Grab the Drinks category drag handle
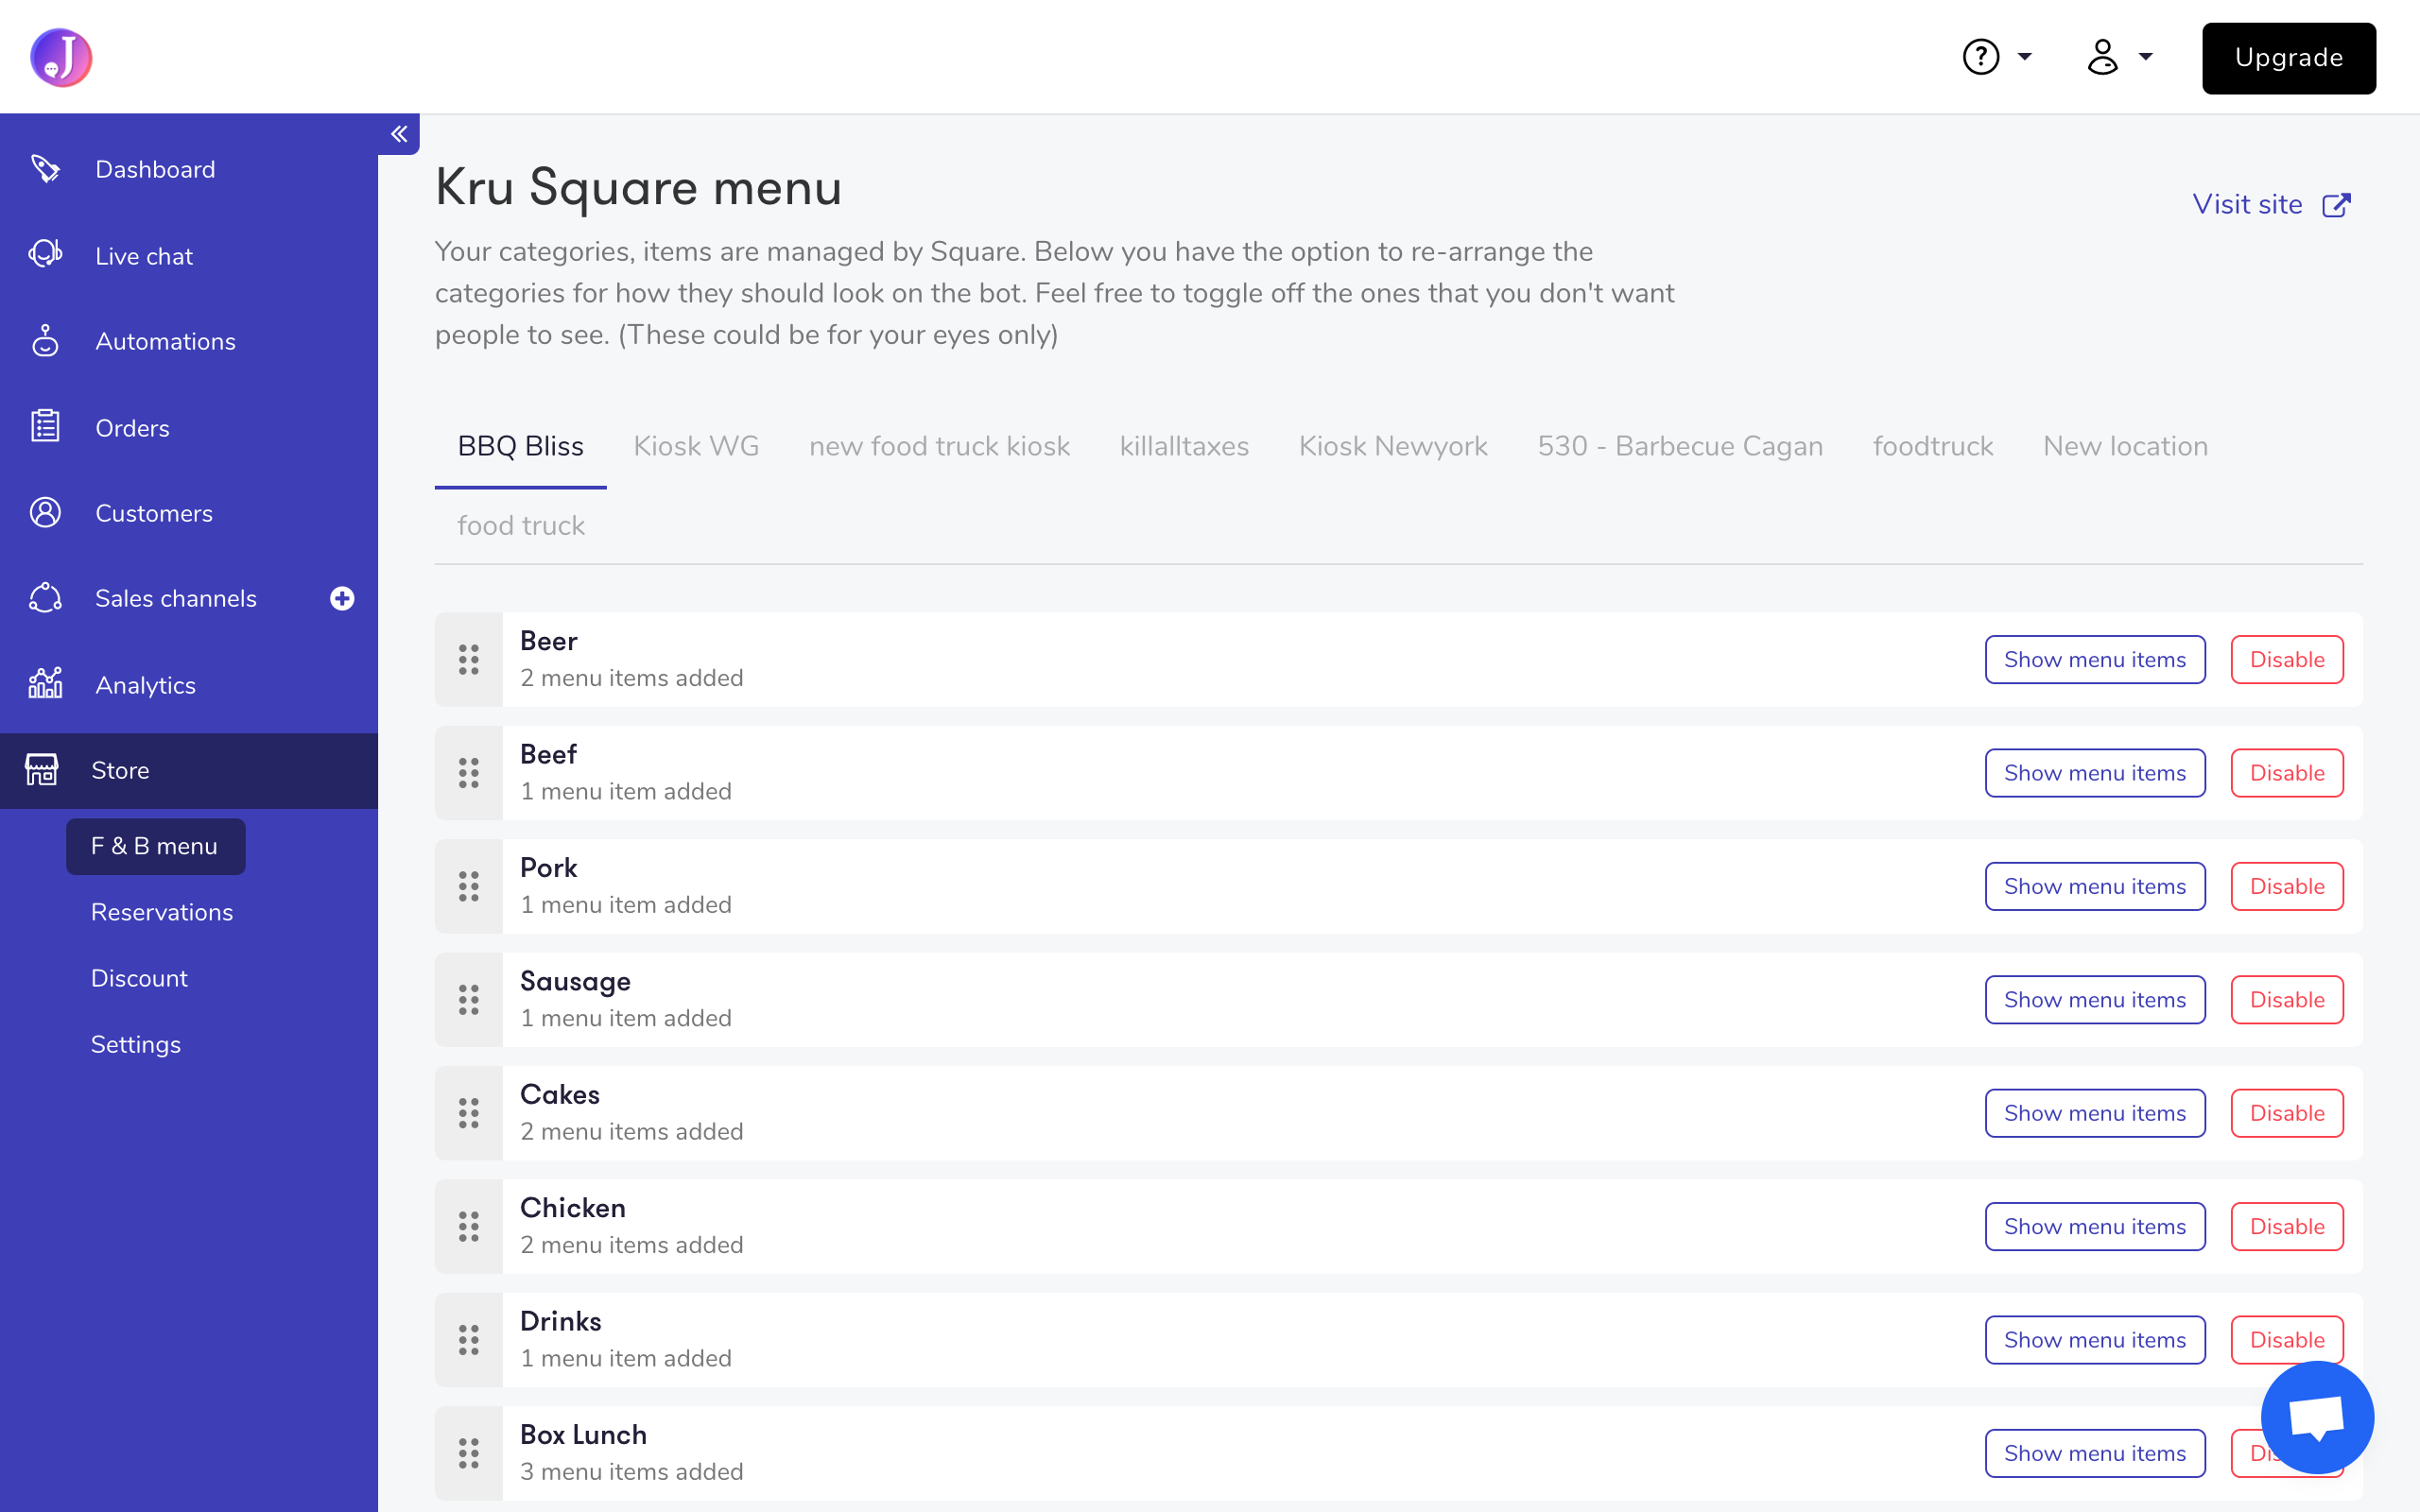The height and width of the screenshot is (1512, 2420). point(468,1340)
